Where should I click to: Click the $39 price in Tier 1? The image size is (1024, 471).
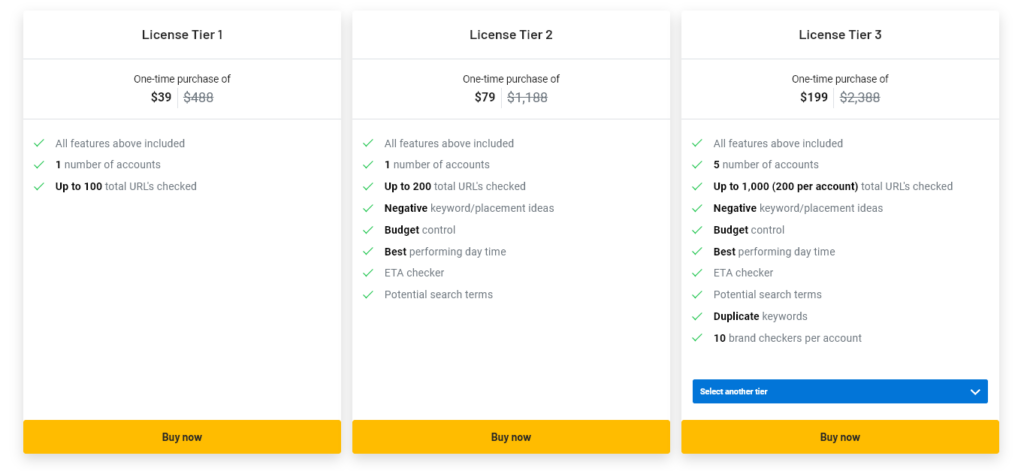click(161, 97)
